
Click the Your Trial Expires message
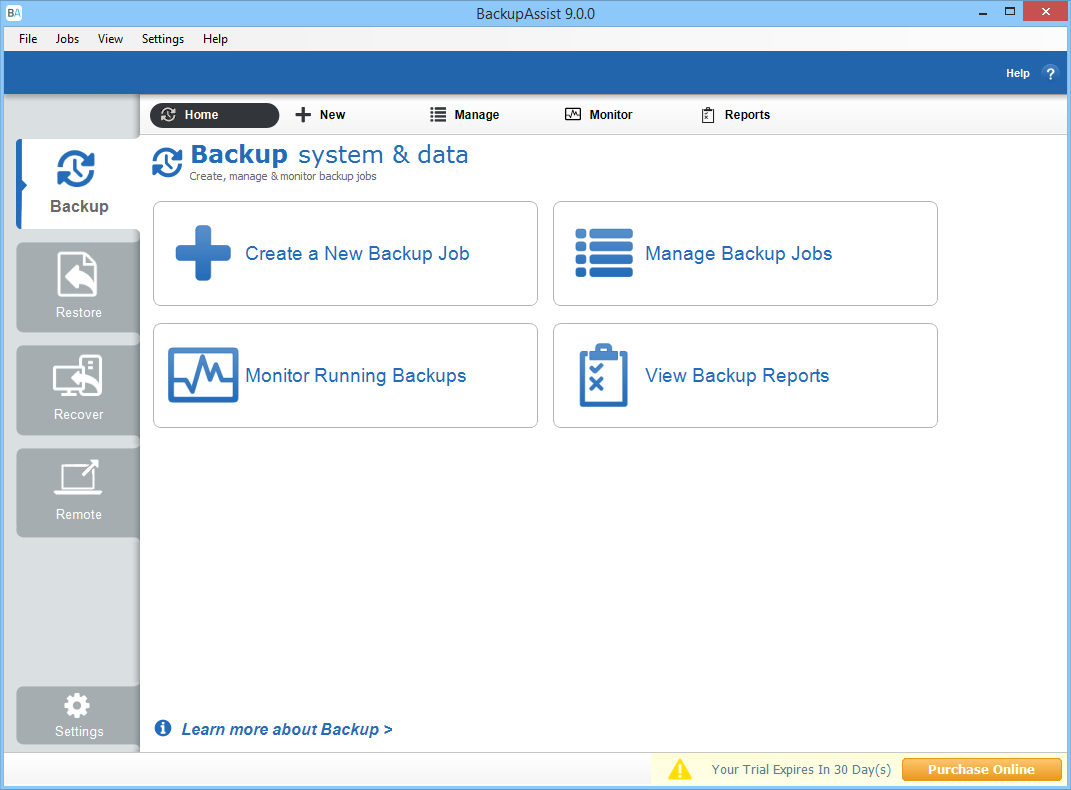pyautogui.click(x=800, y=769)
